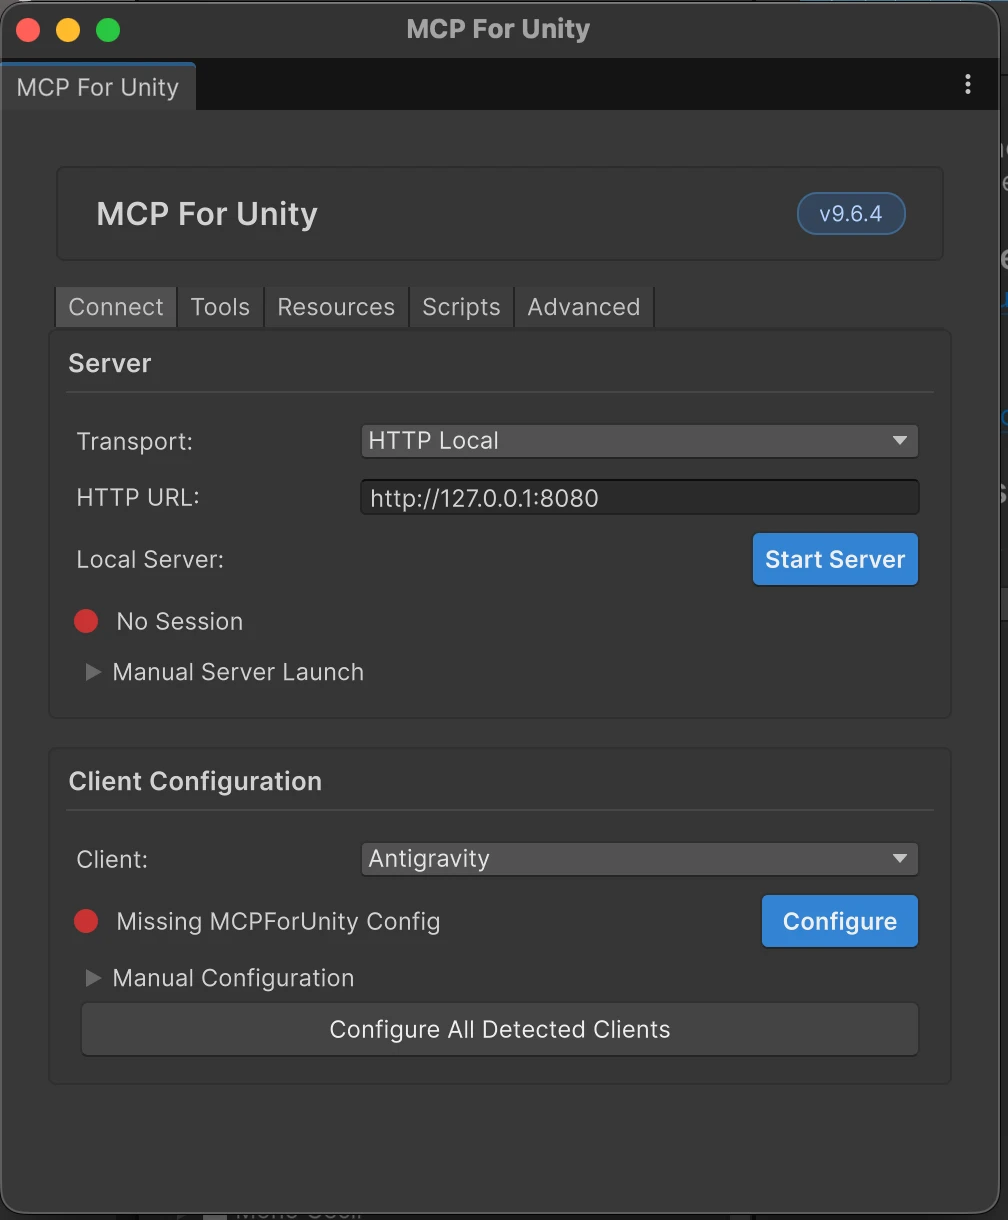The image size is (1008, 1220).
Task: Open the Transport dropdown showing HTTP Local
Action: [x=639, y=441]
